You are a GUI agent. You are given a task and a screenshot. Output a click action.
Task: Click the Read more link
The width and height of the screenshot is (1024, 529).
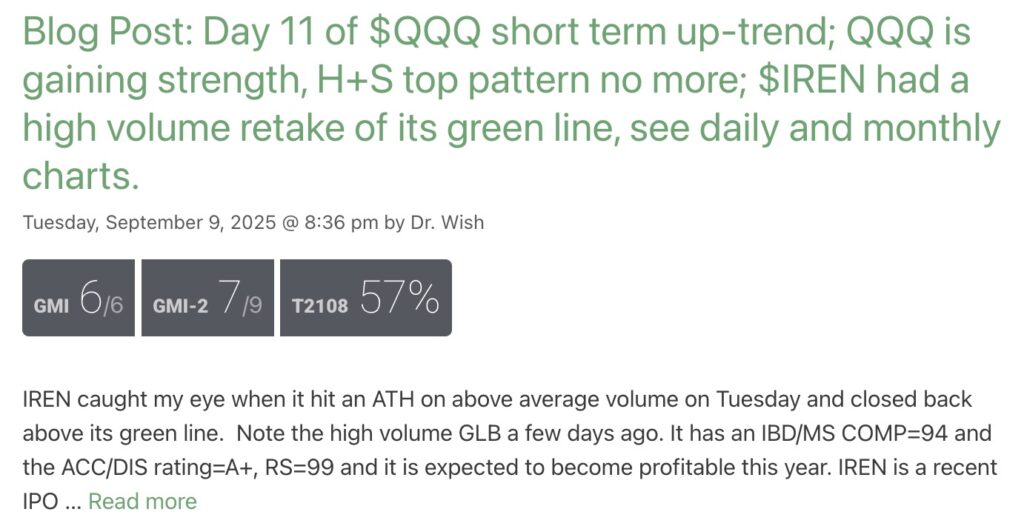pyautogui.click(x=142, y=502)
